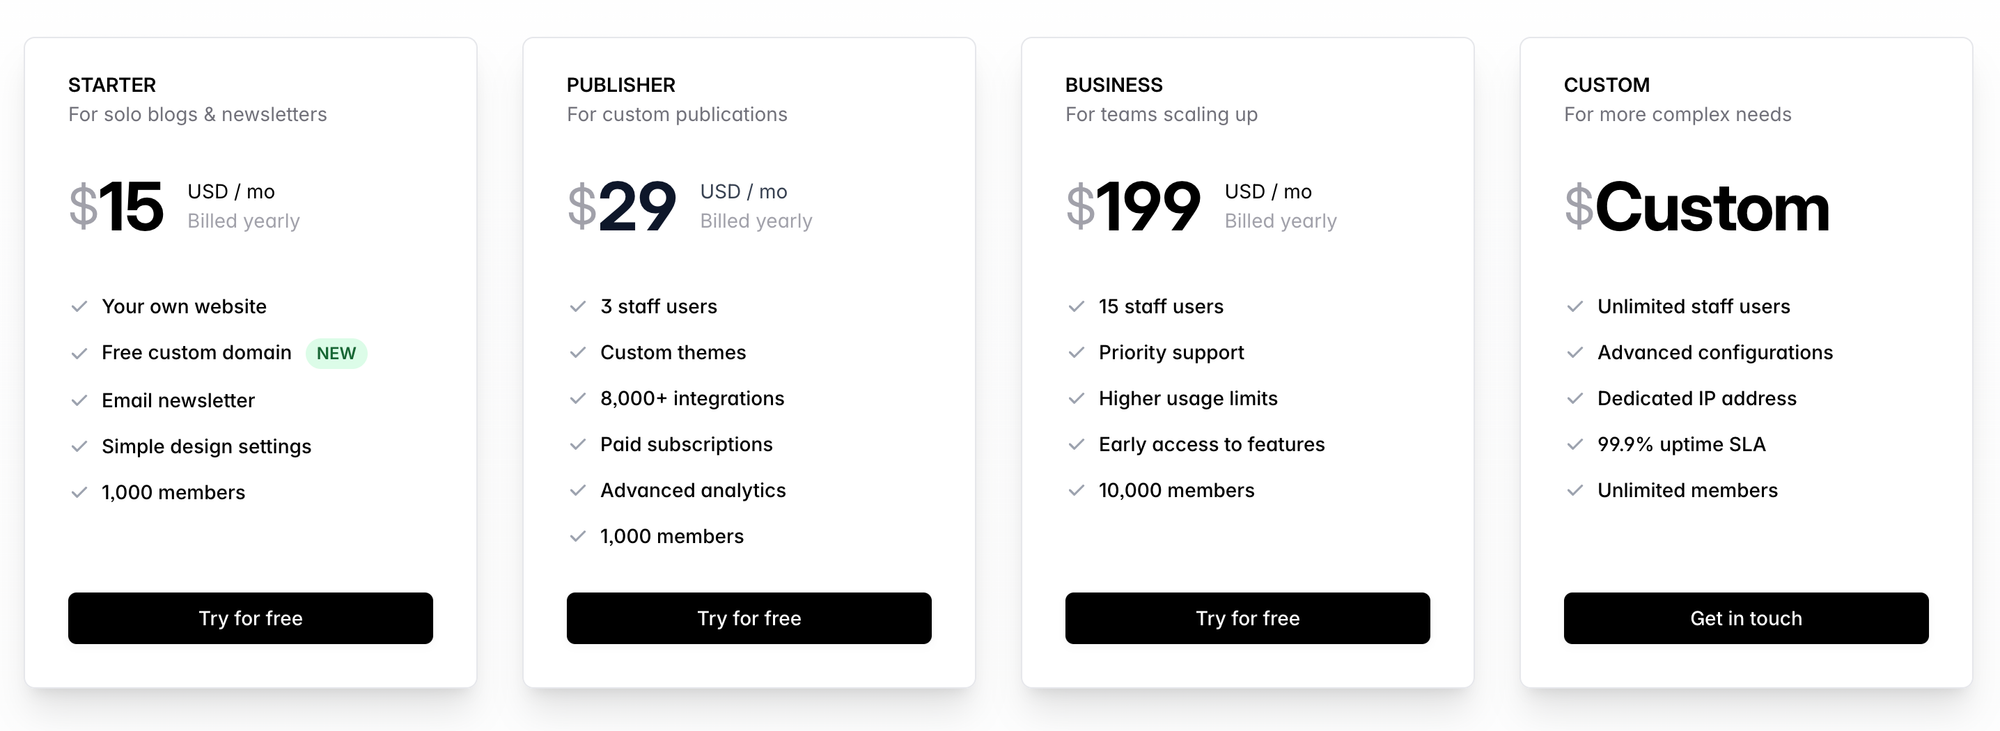Click the checkmark next to Dedicated IP address
The width and height of the screenshot is (2000, 731).
coord(1574,399)
